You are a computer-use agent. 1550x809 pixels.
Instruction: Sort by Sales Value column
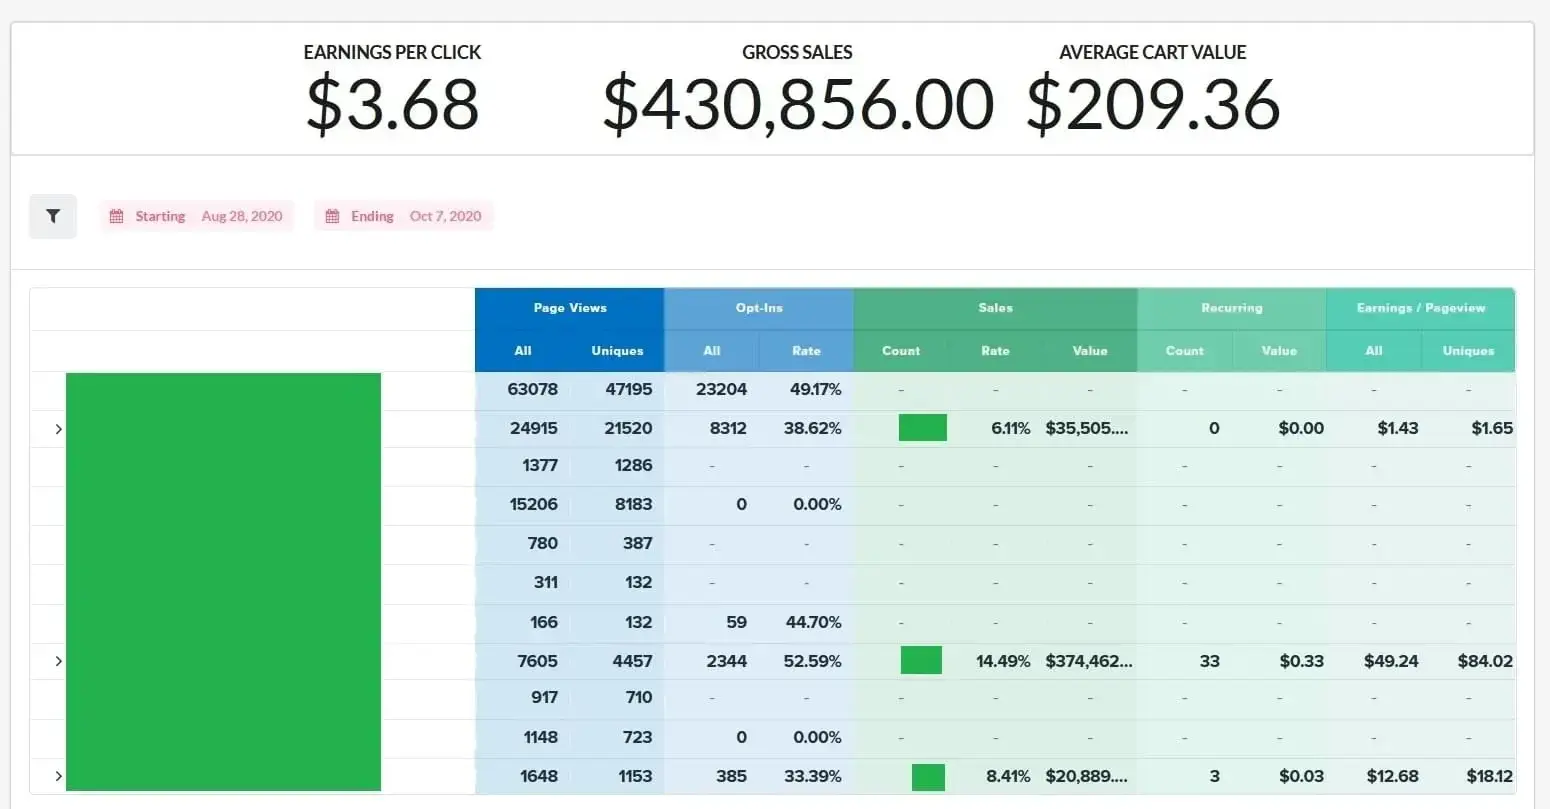1090,351
